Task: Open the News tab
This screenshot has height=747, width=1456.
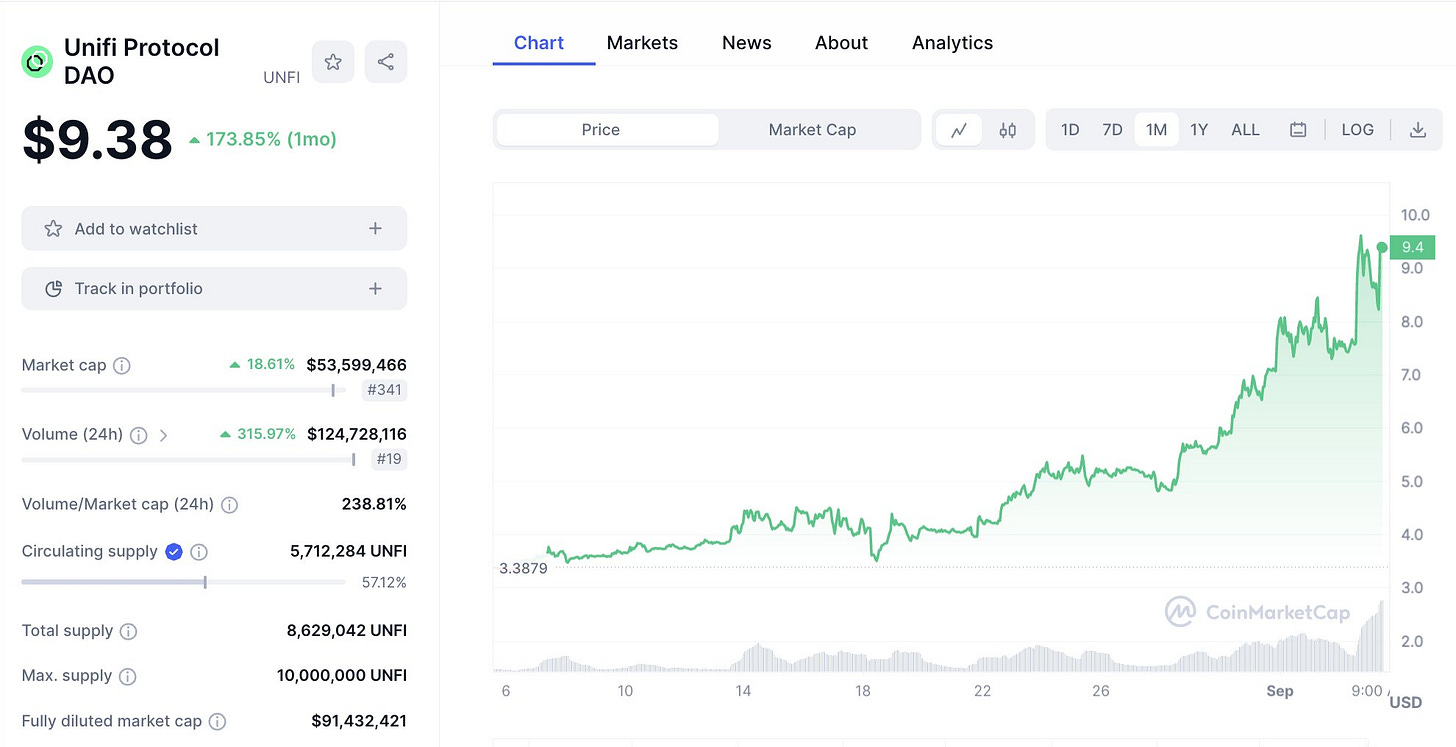Action: [747, 43]
